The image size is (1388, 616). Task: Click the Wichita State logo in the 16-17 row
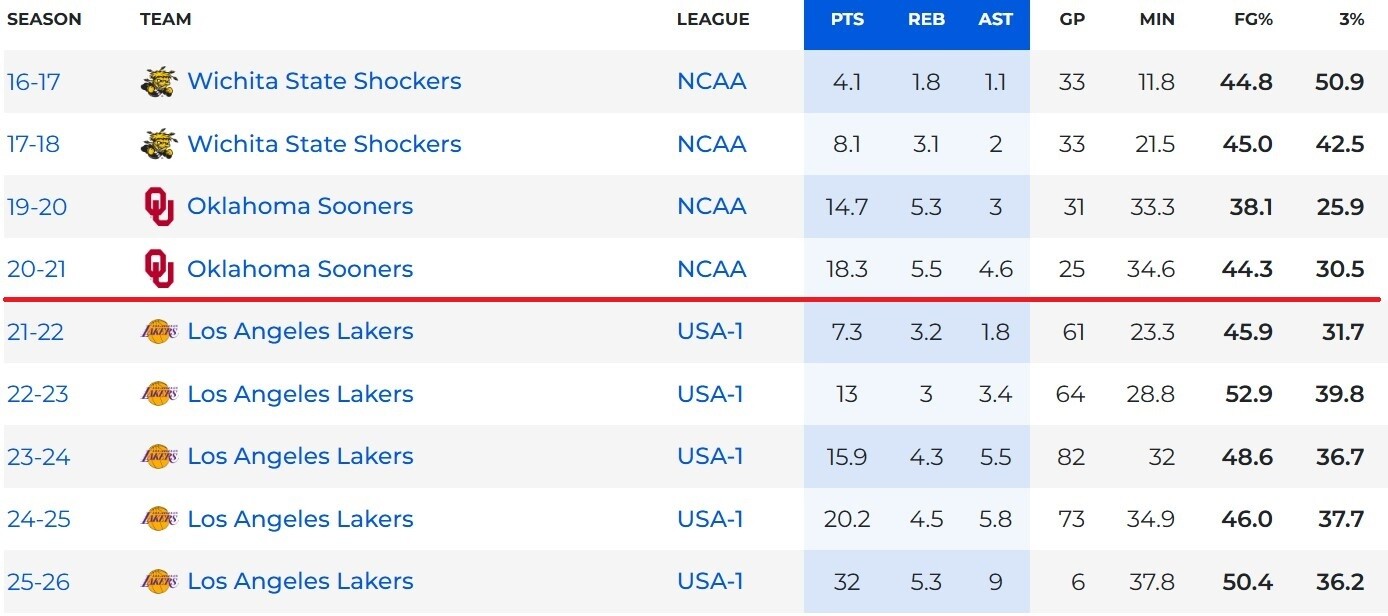click(159, 81)
